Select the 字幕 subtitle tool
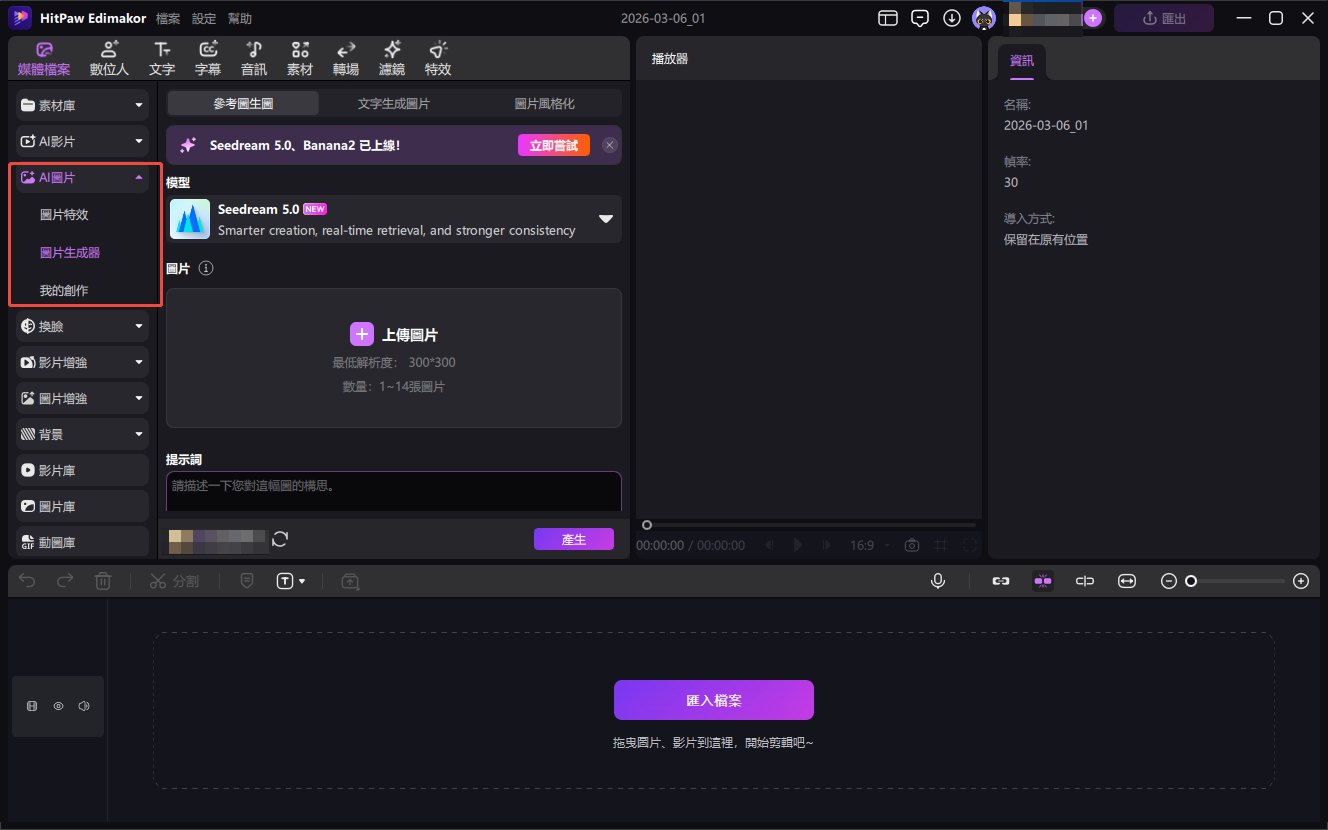Image resolution: width=1328 pixels, height=830 pixels. pos(208,59)
